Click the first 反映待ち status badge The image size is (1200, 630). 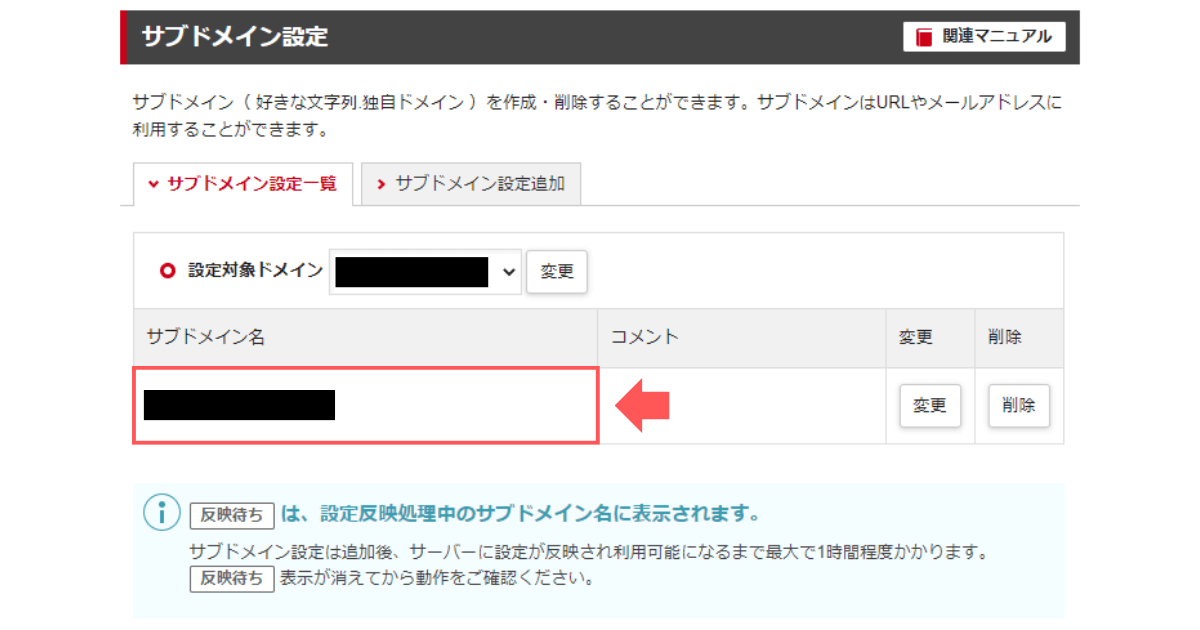coord(232,515)
